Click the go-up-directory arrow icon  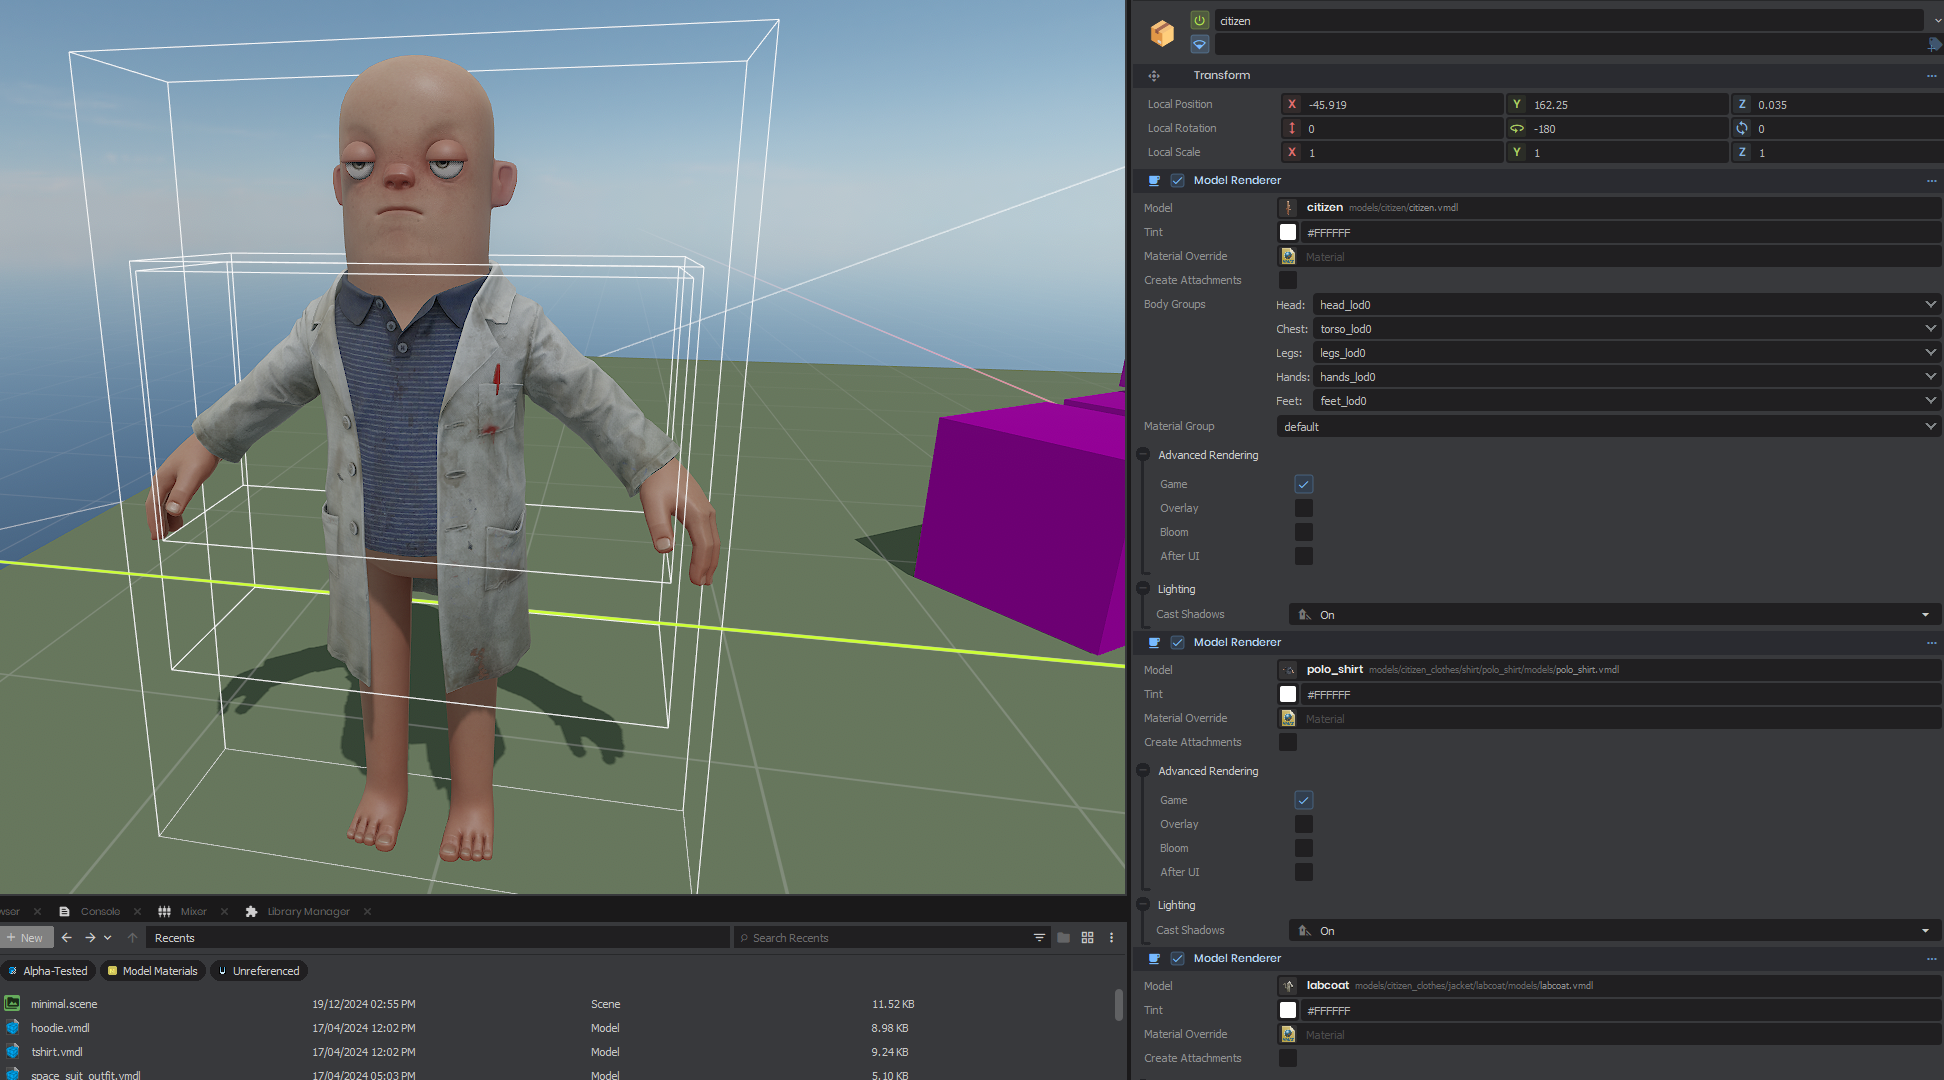pos(133,938)
